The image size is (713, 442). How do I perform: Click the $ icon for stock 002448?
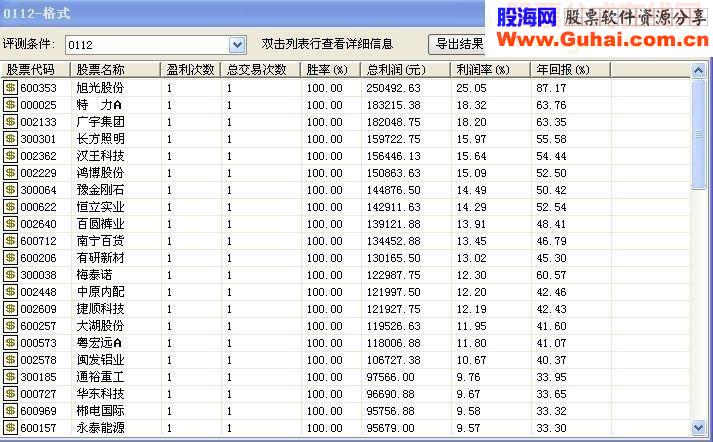10,291
